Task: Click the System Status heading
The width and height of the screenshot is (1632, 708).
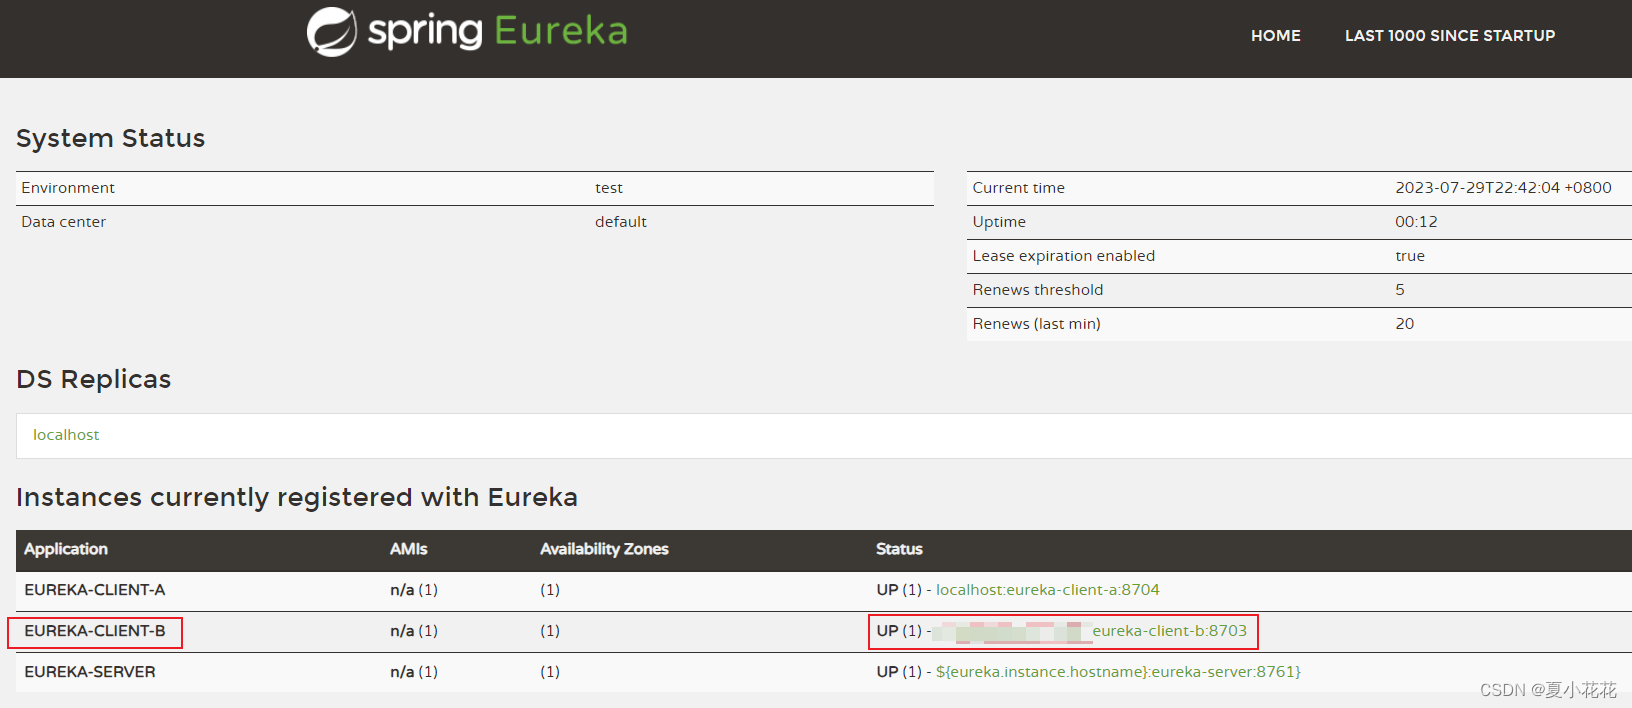Action: tap(111, 138)
